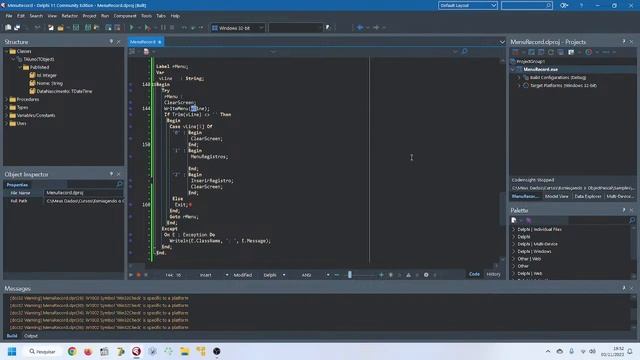
Task: Click the Windows Start button
Action: (12, 351)
